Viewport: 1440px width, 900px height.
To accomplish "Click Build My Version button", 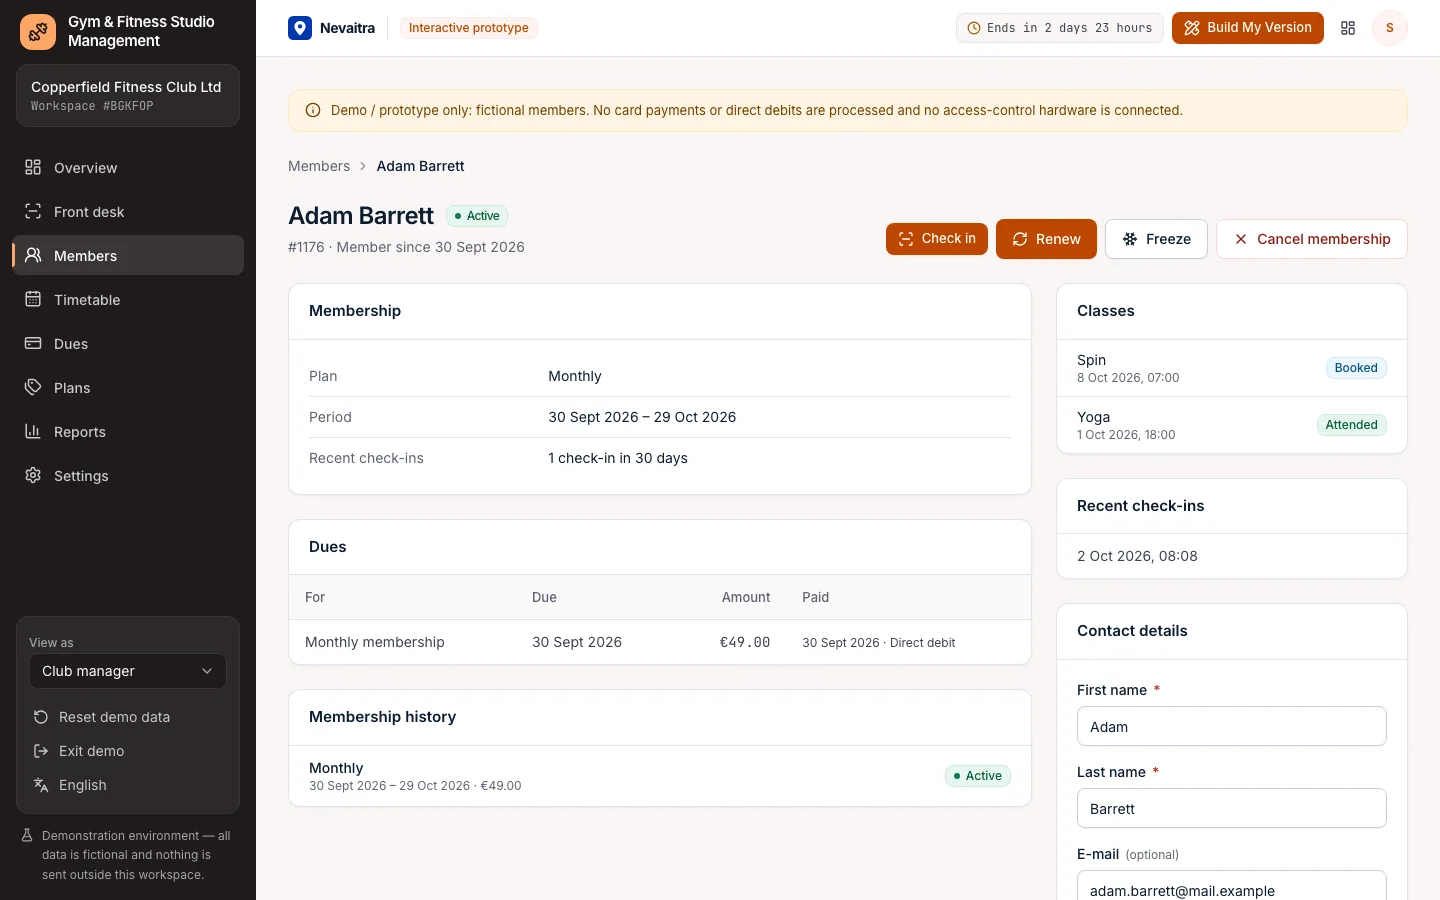I will (x=1247, y=28).
